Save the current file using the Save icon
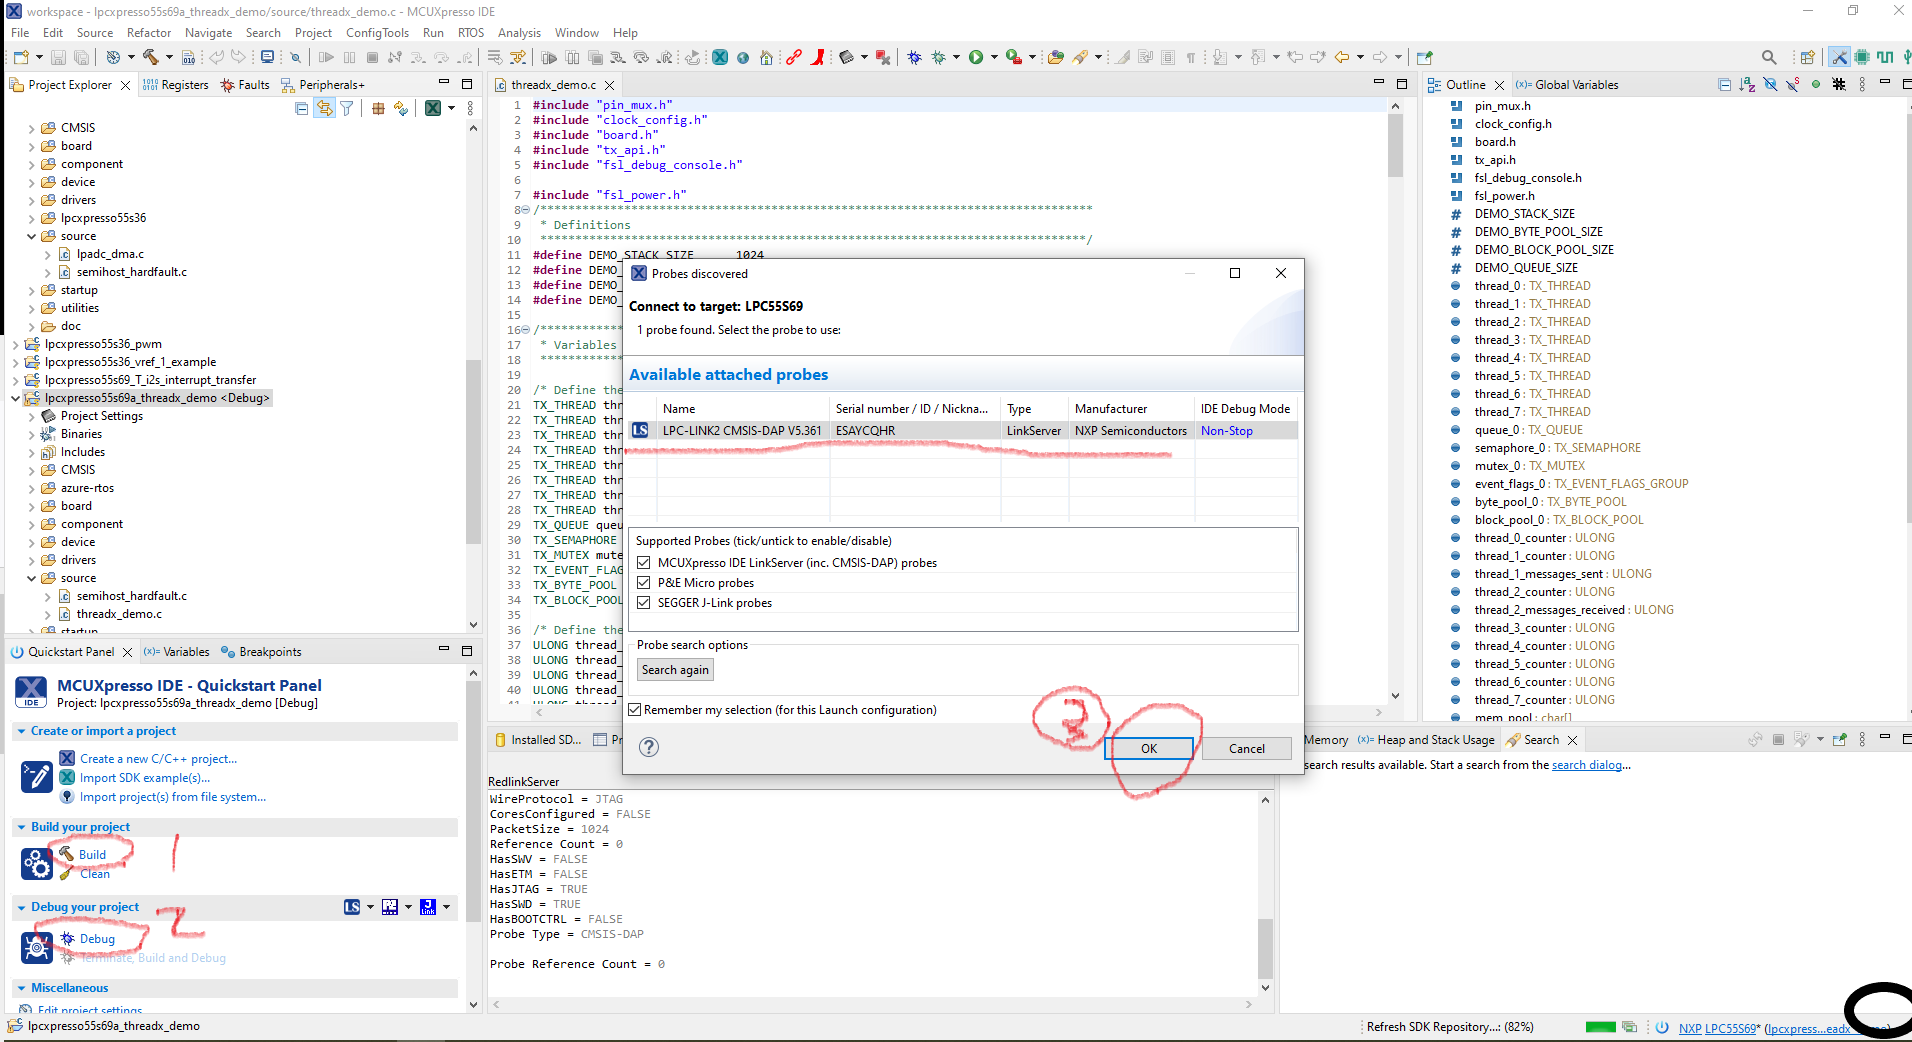Image resolution: width=1912 pixels, height=1042 pixels. point(57,57)
